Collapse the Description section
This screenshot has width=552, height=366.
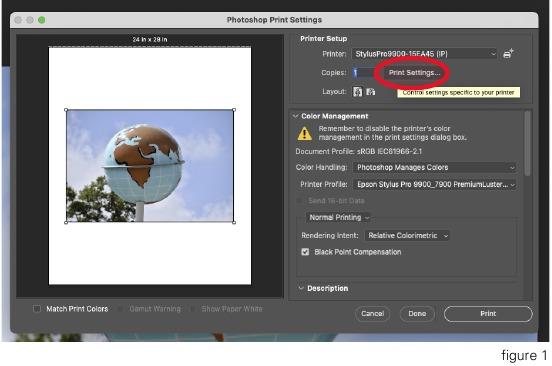pyautogui.click(x=301, y=288)
